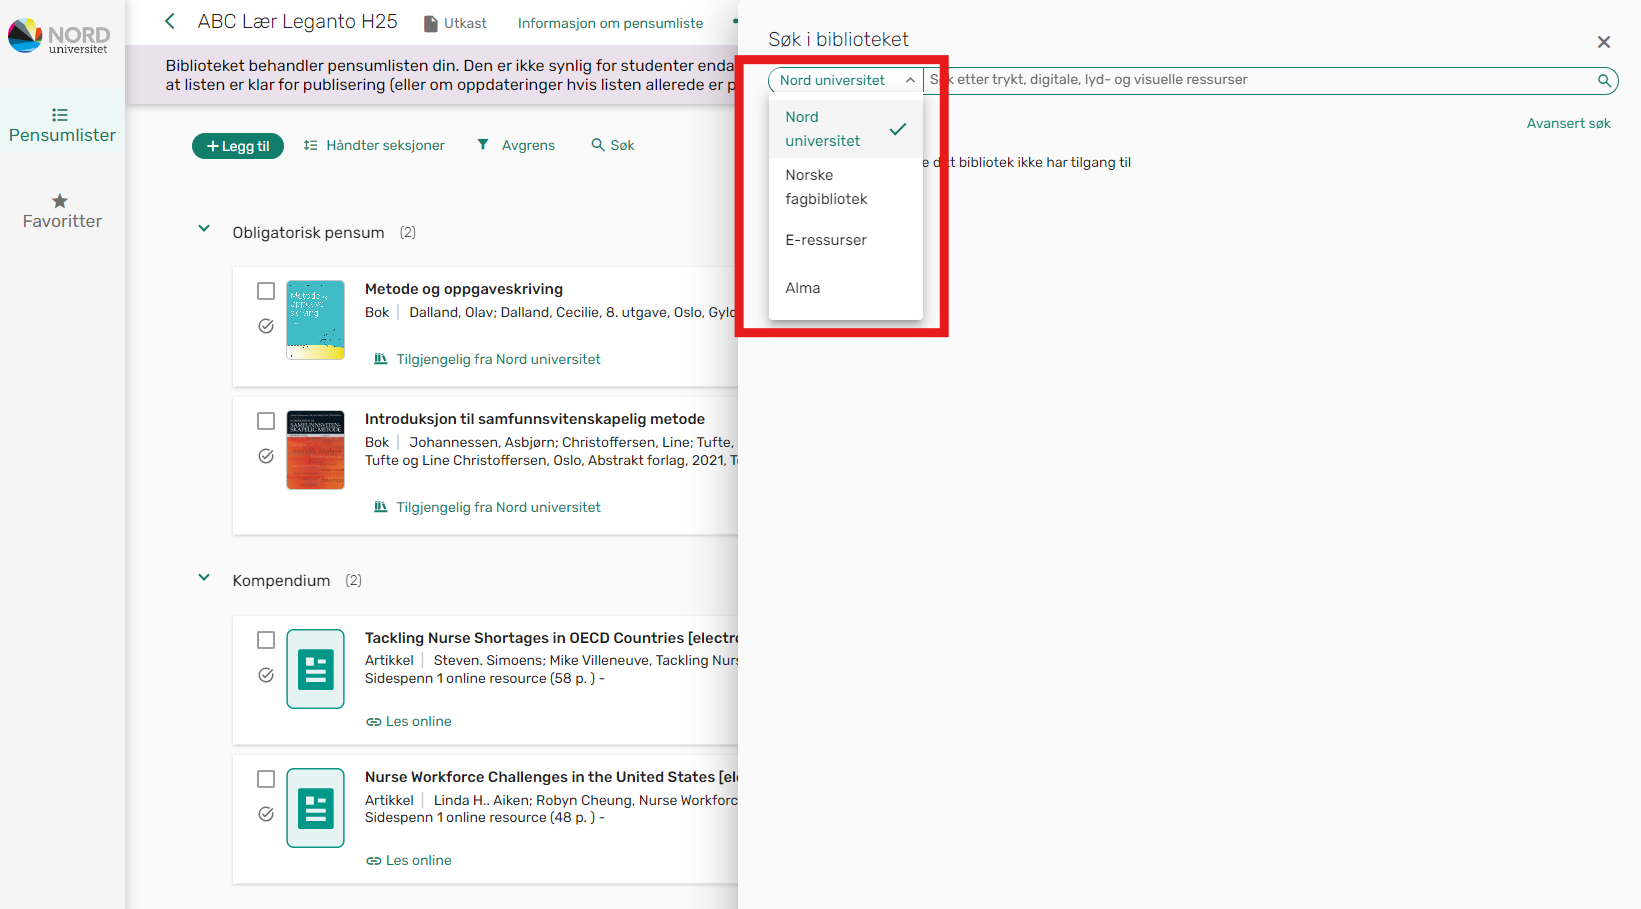Click status check icon for Tackling Nurse Shortages

pos(266,675)
